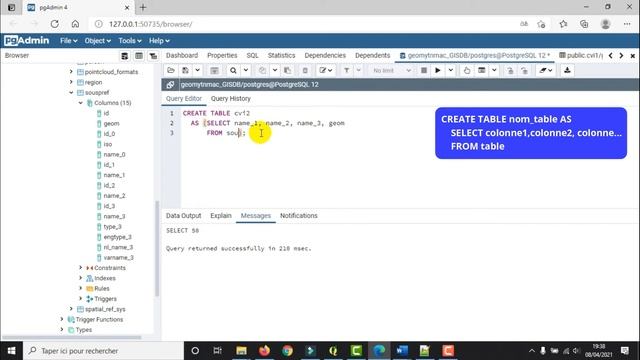Open the Clear eraser dropdown in query toolbar

(x=545, y=71)
